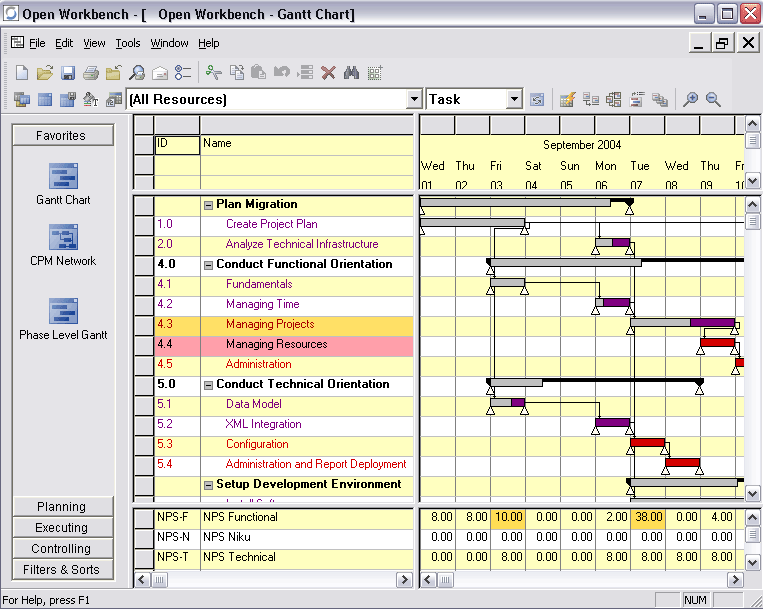Open the Tools menu

pyautogui.click(x=128, y=43)
